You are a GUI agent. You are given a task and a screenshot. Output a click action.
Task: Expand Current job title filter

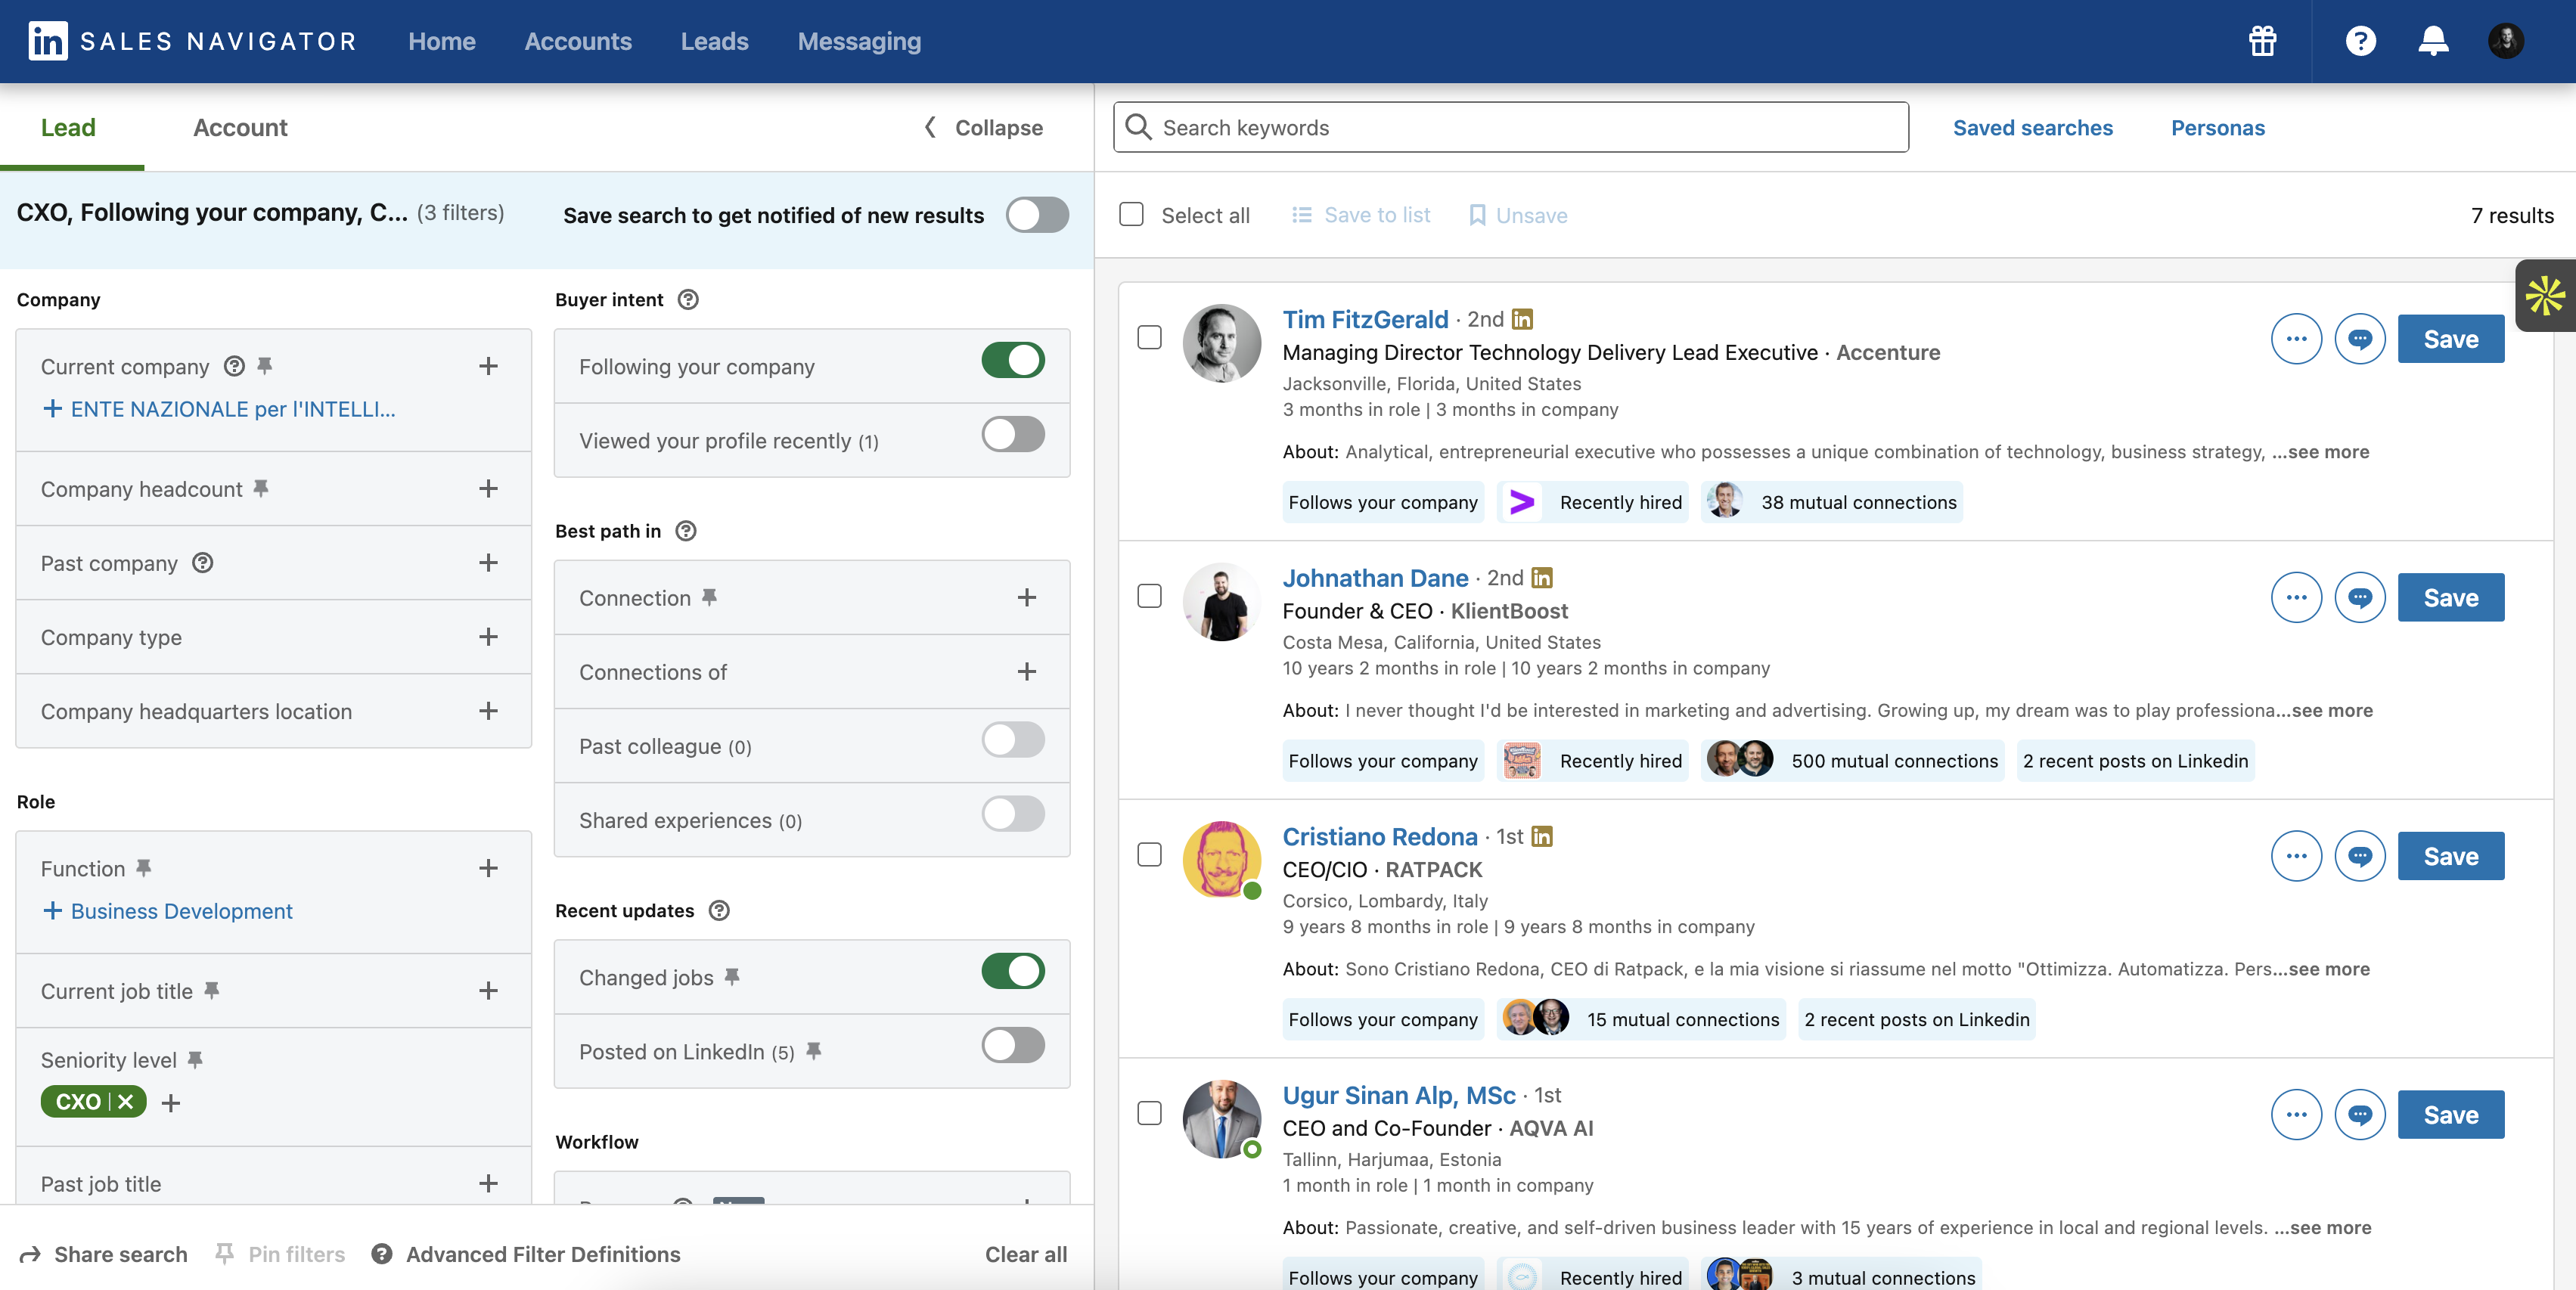[x=488, y=990]
